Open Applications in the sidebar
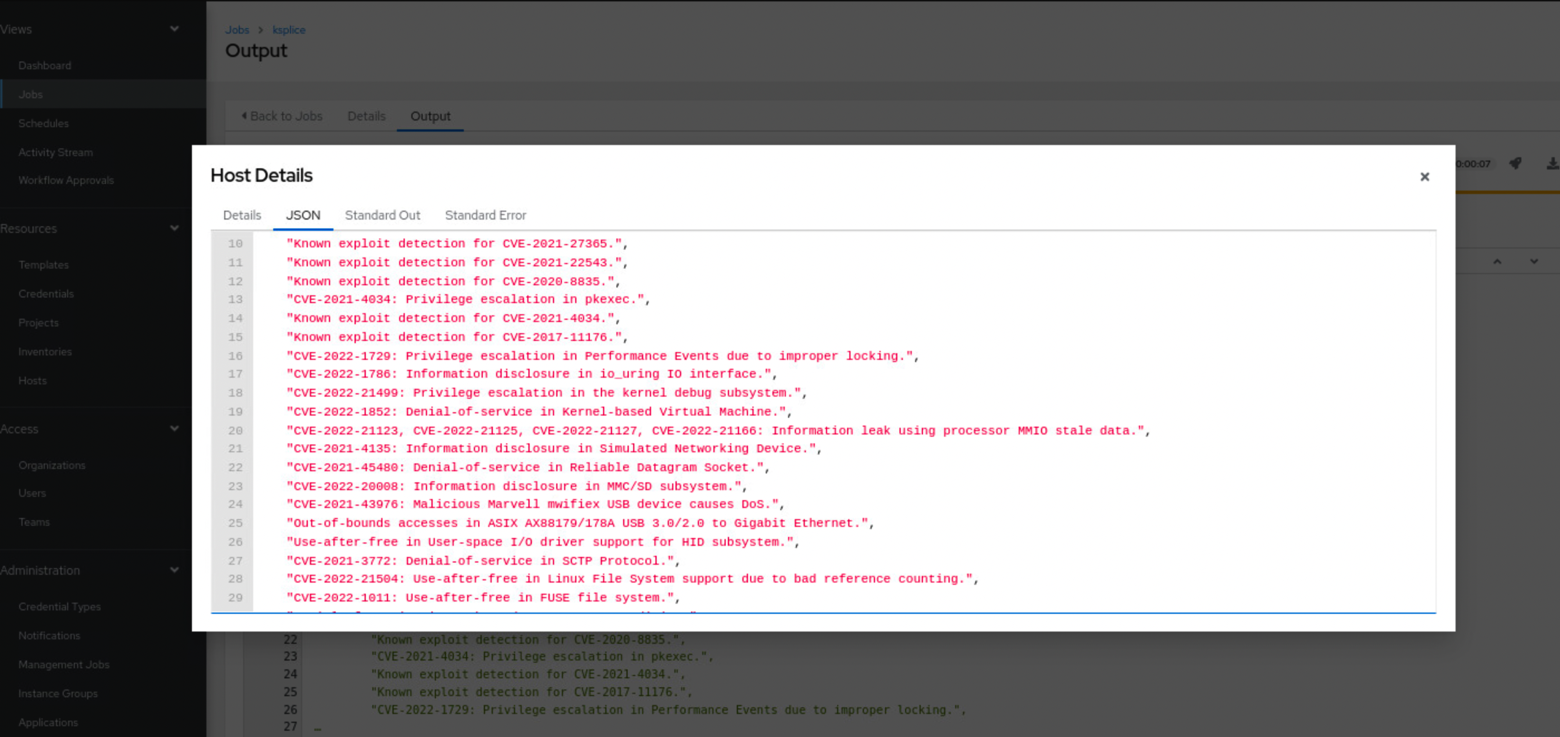The image size is (1560, 737). [x=48, y=723]
